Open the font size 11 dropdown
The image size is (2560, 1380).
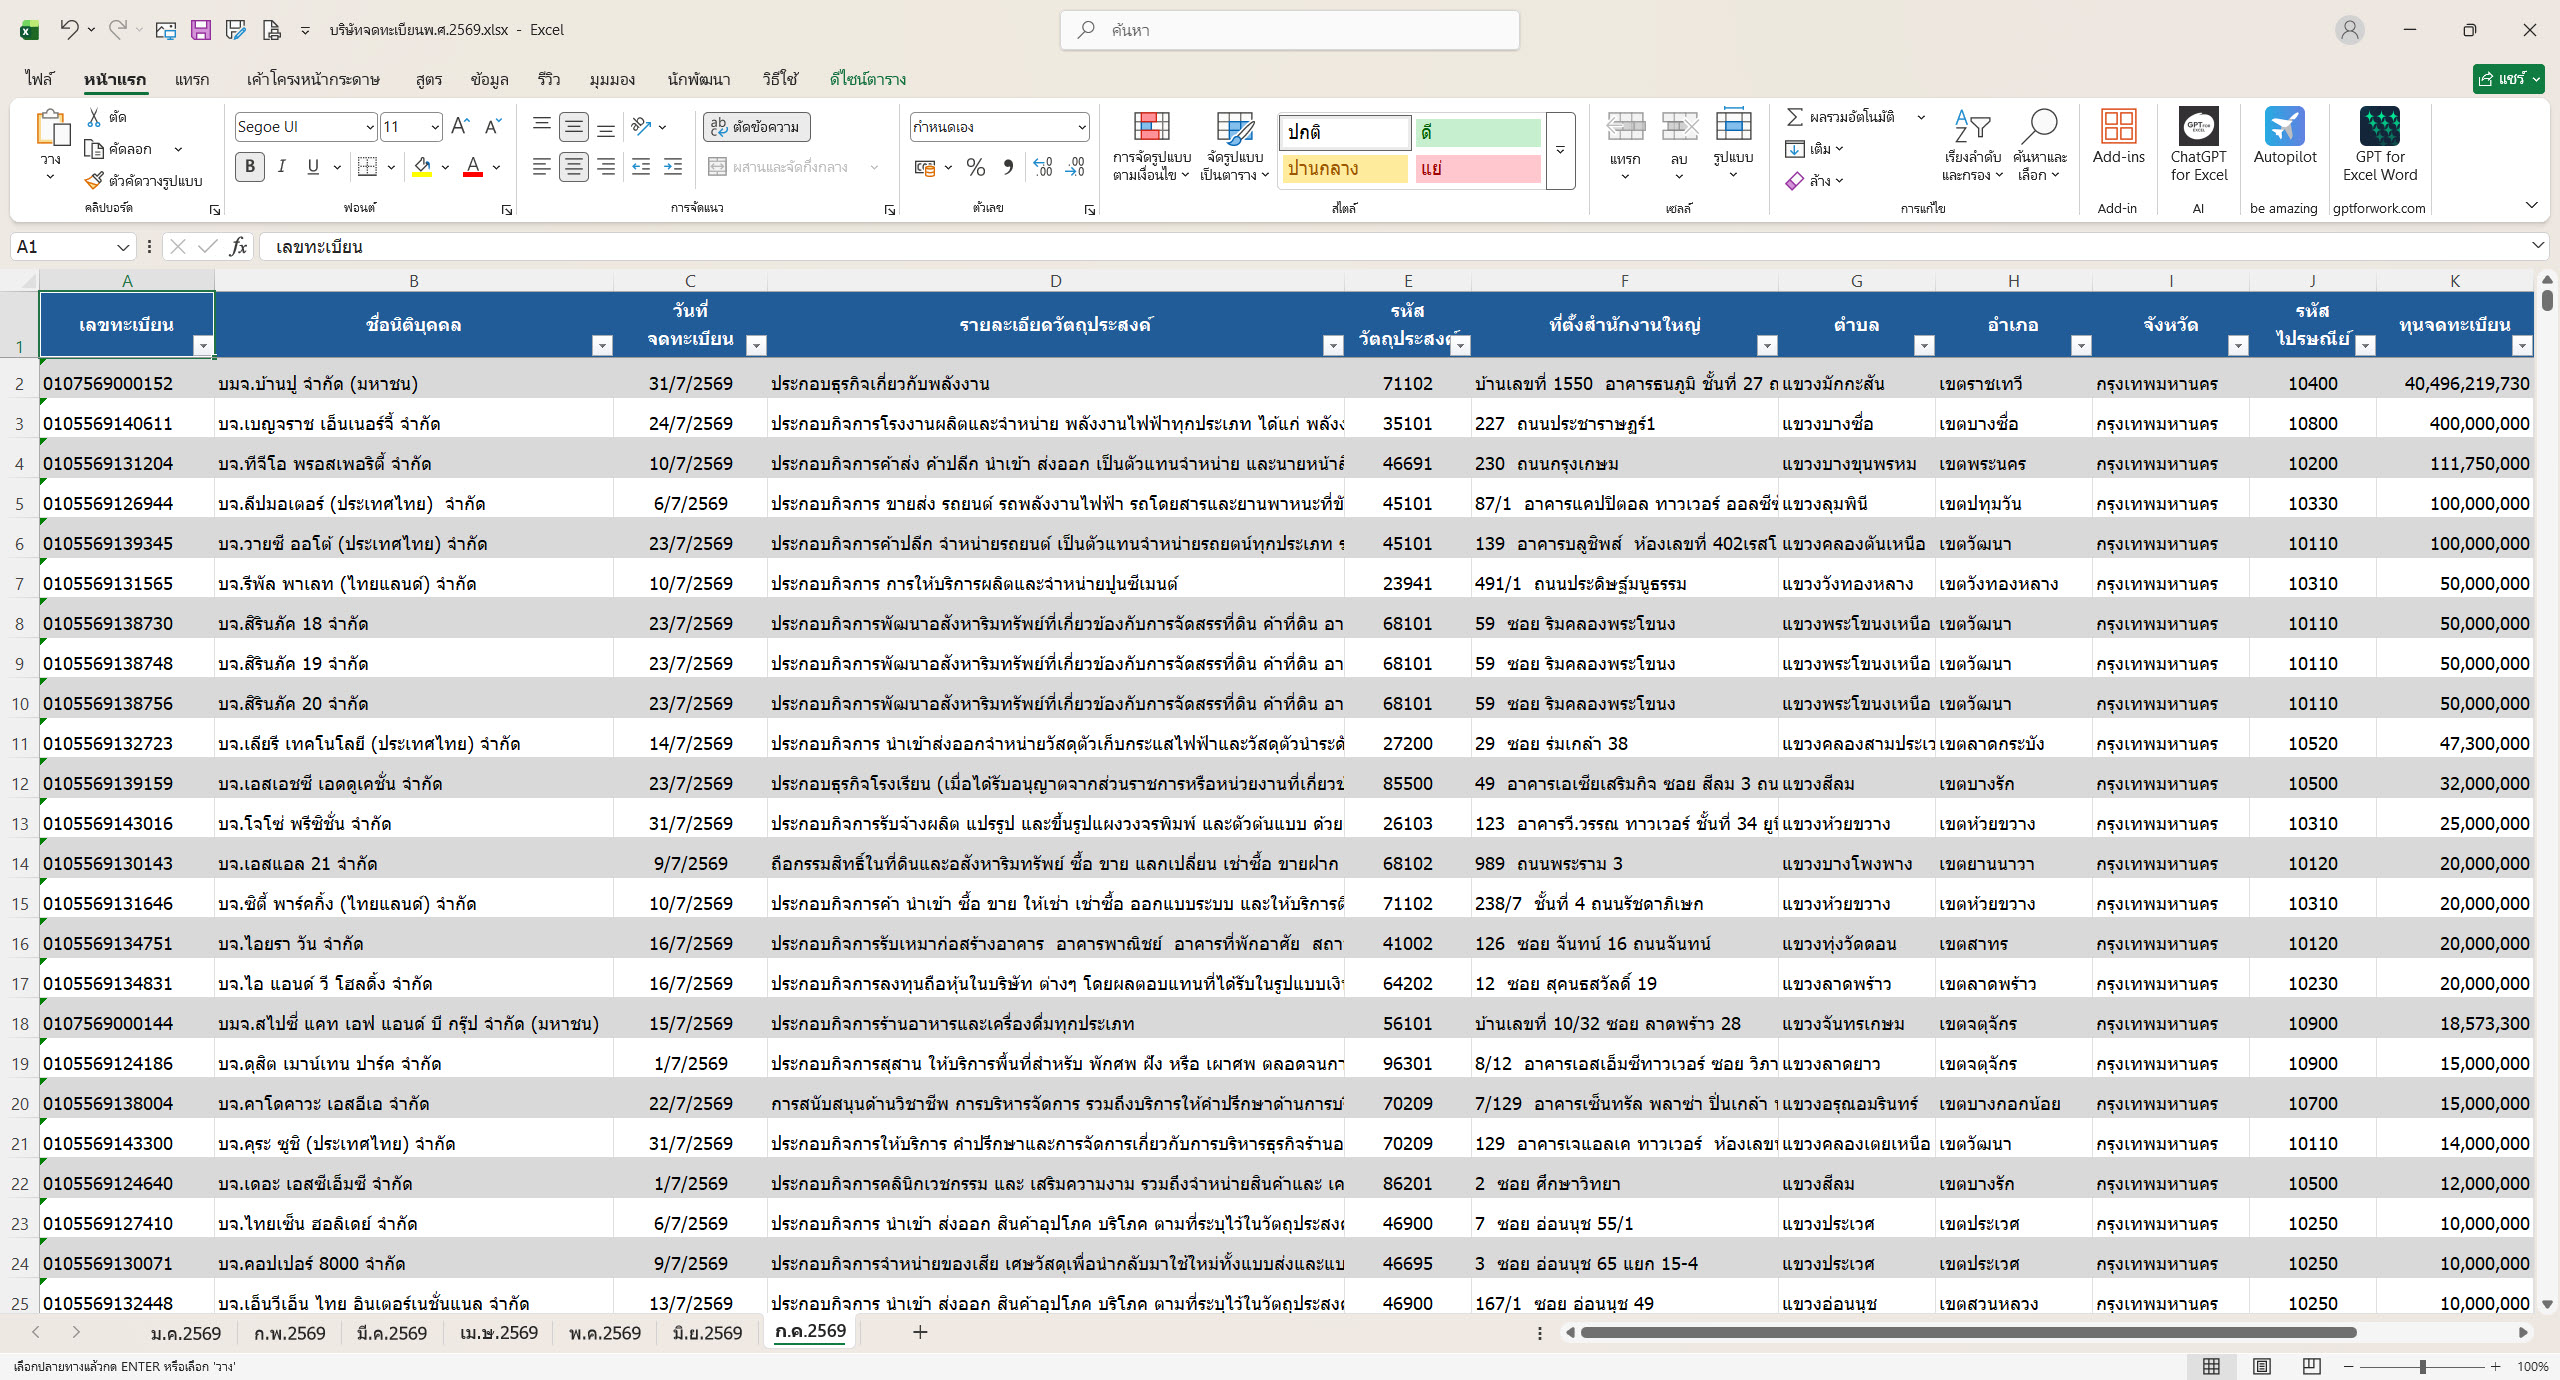click(x=435, y=127)
